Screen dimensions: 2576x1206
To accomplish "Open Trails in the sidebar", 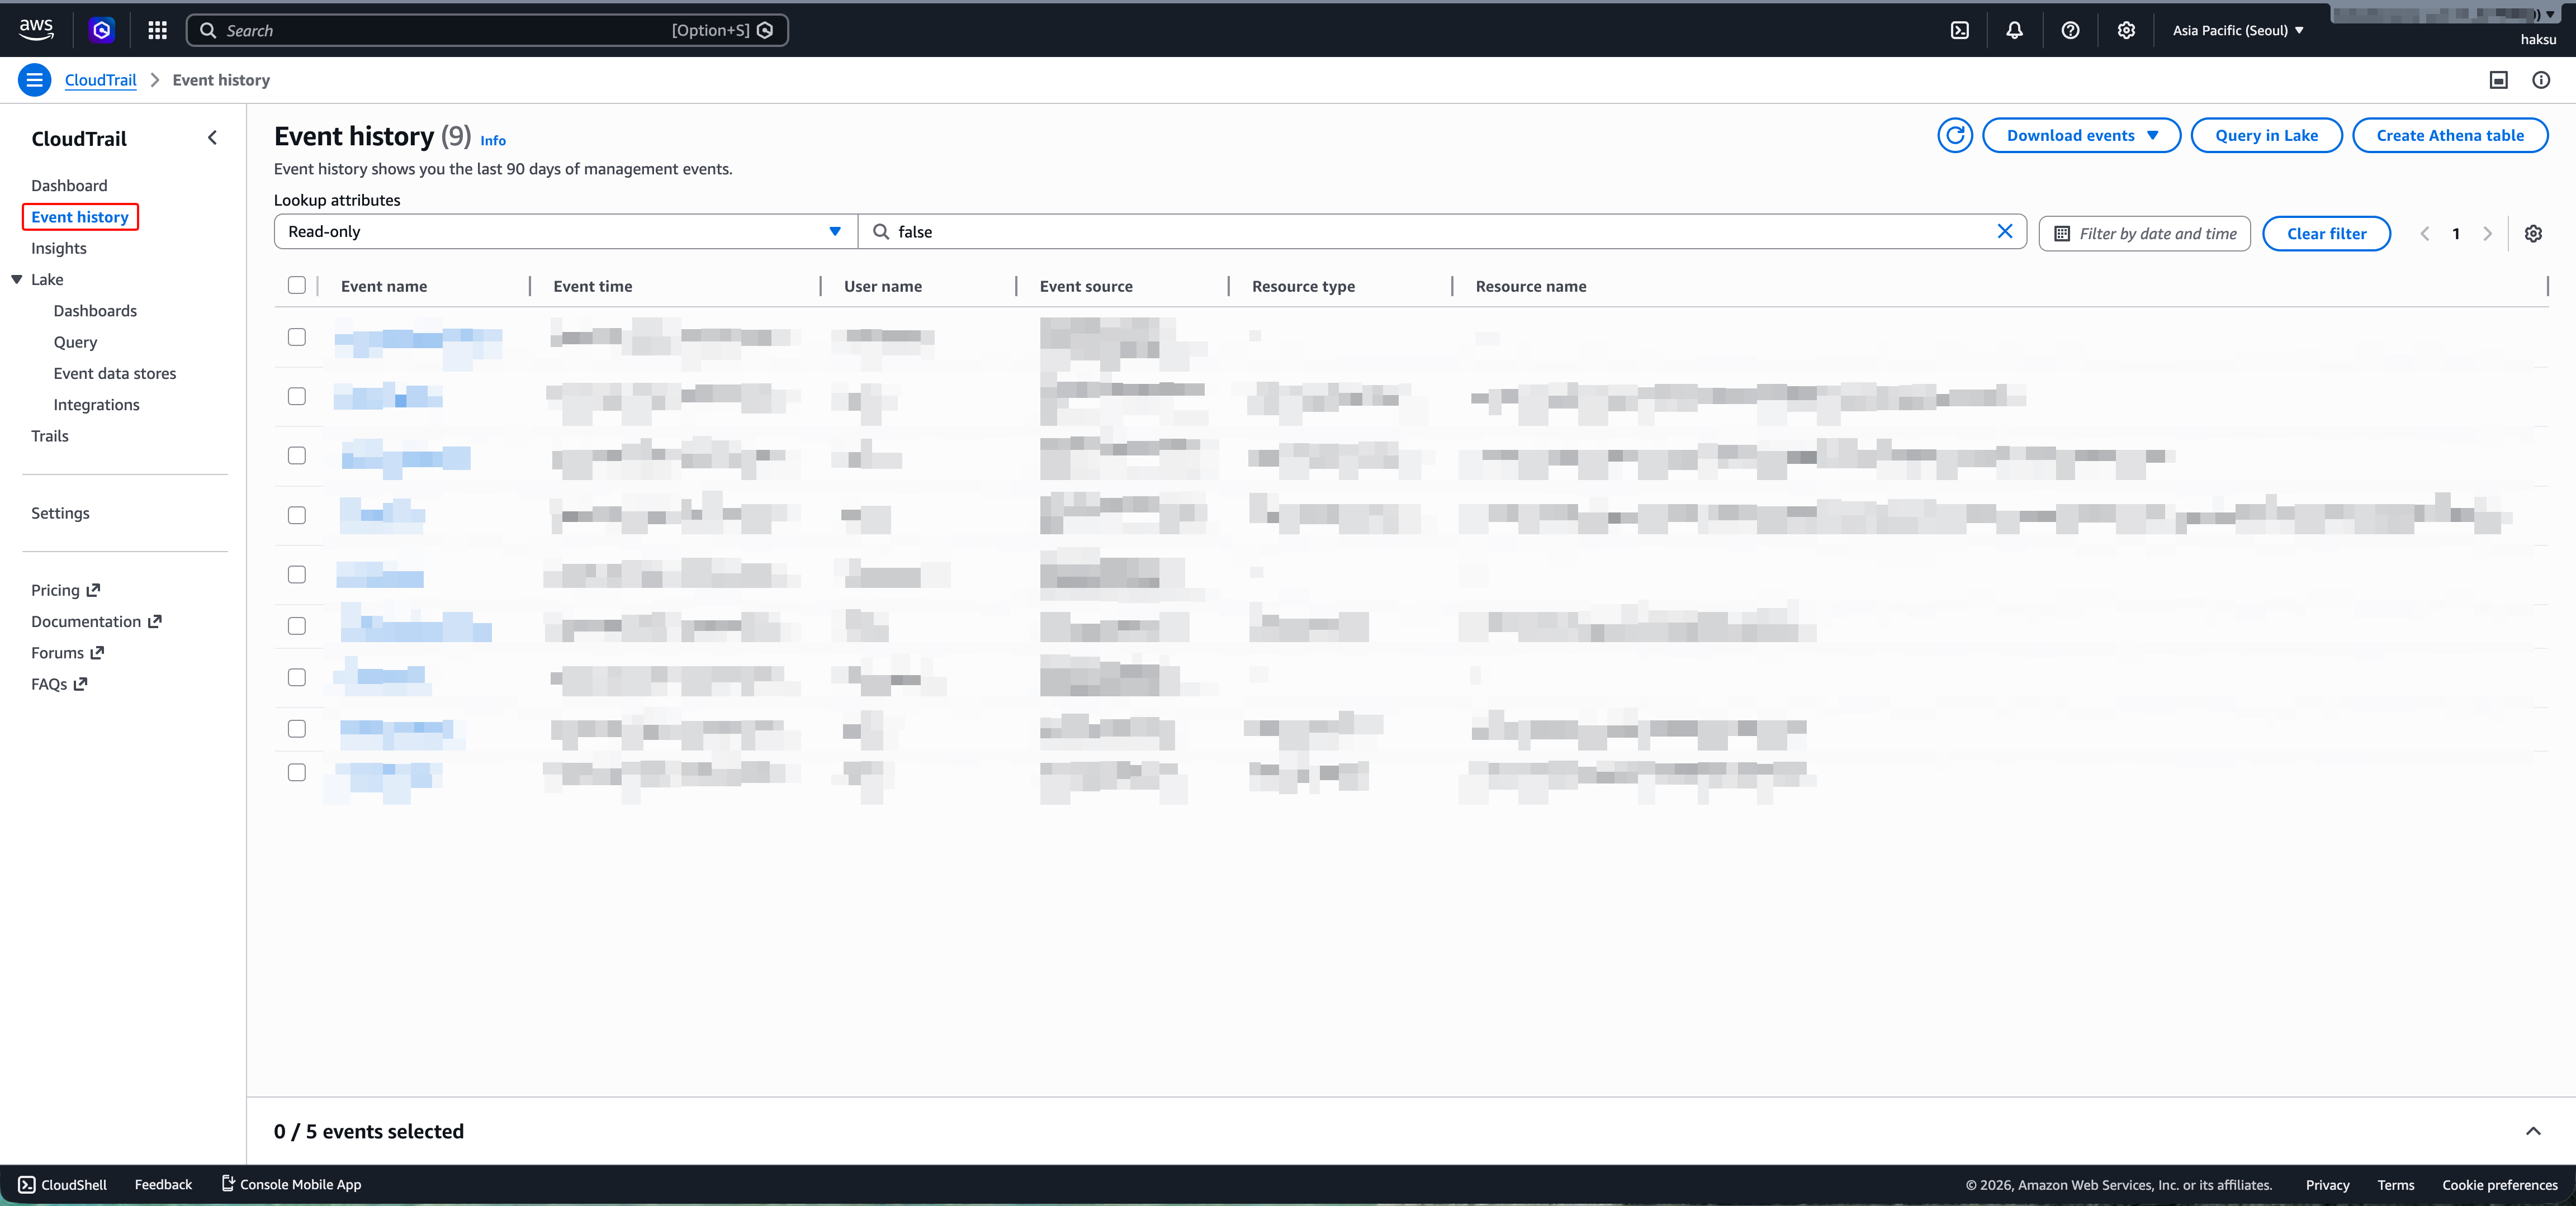I will click(50, 436).
